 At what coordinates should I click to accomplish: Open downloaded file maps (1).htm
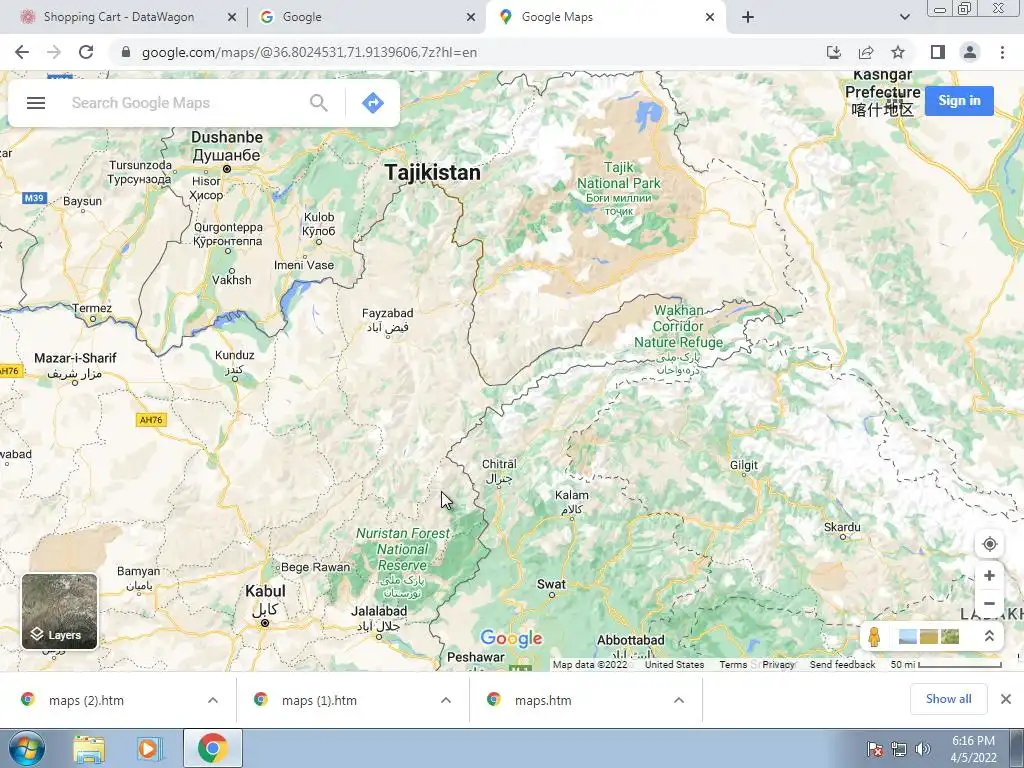click(x=319, y=700)
